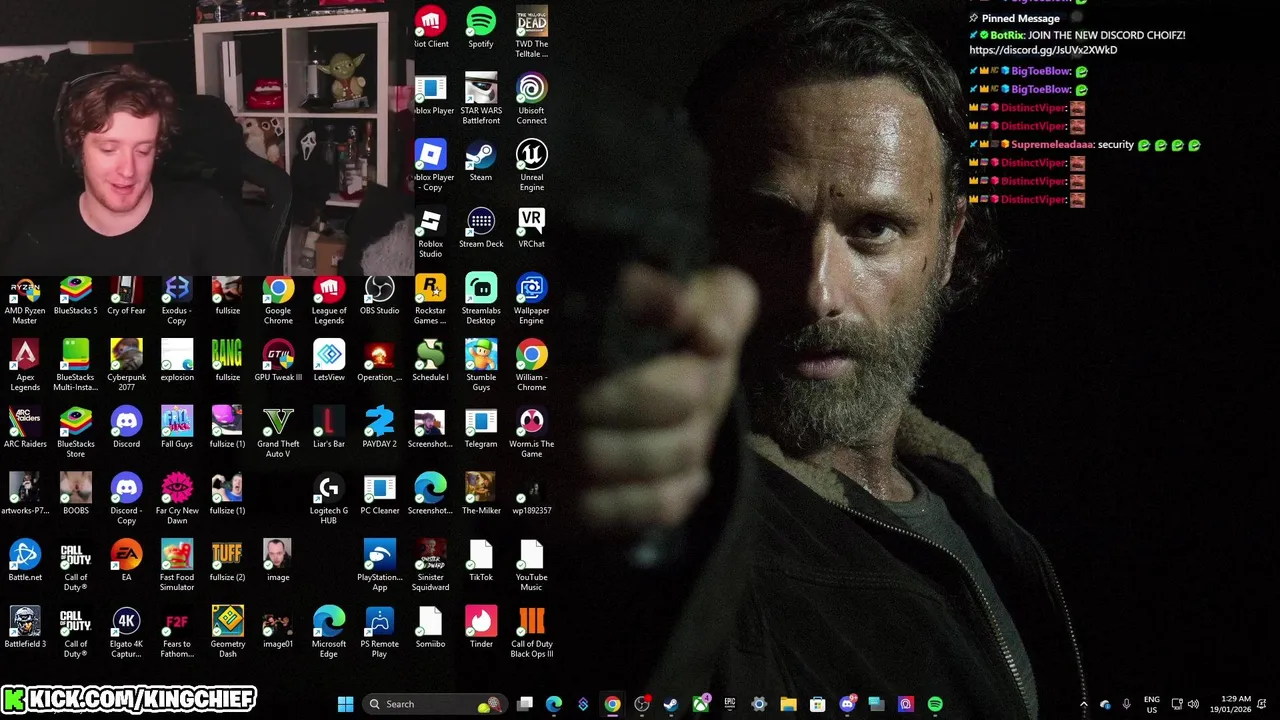Launch Geometry Dash desktop icon
The height and width of the screenshot is (720, 1280).
tap(227, 632)
